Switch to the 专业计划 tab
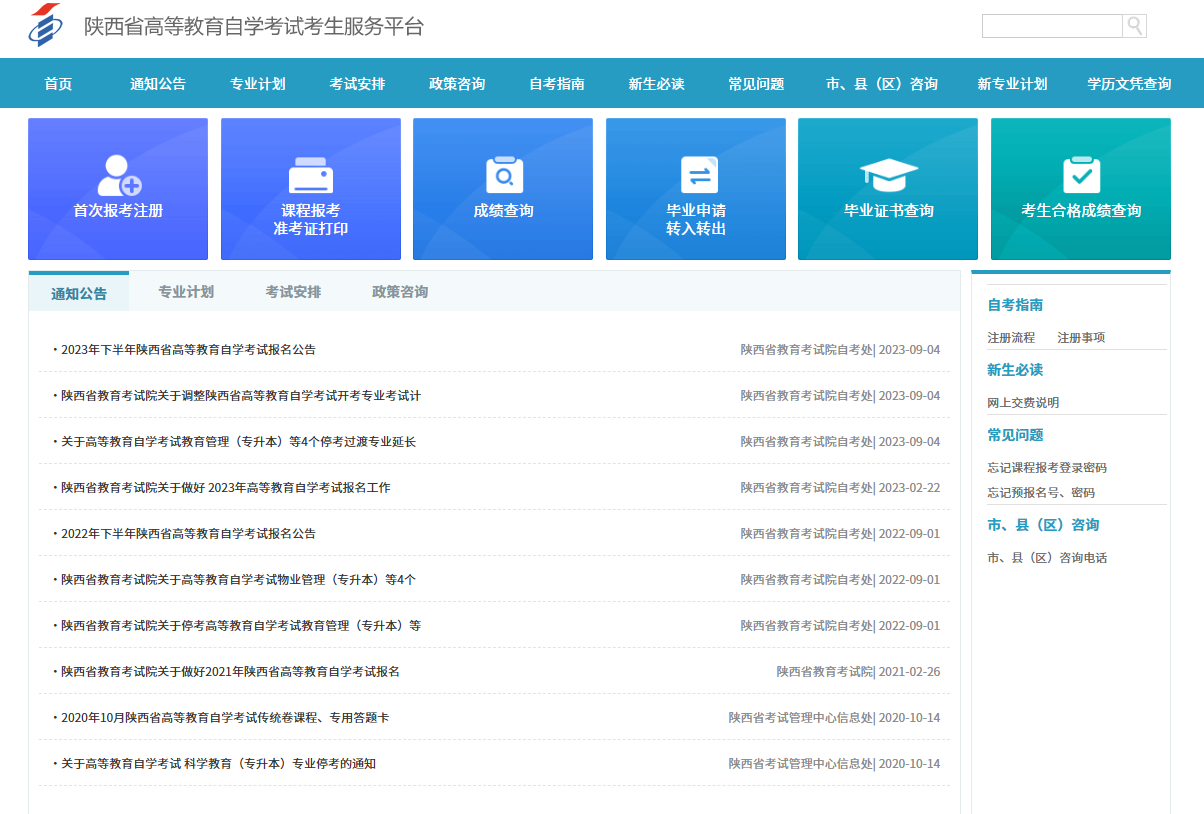The width and height of the screenshot is (1204, 814). pos(186,292)
